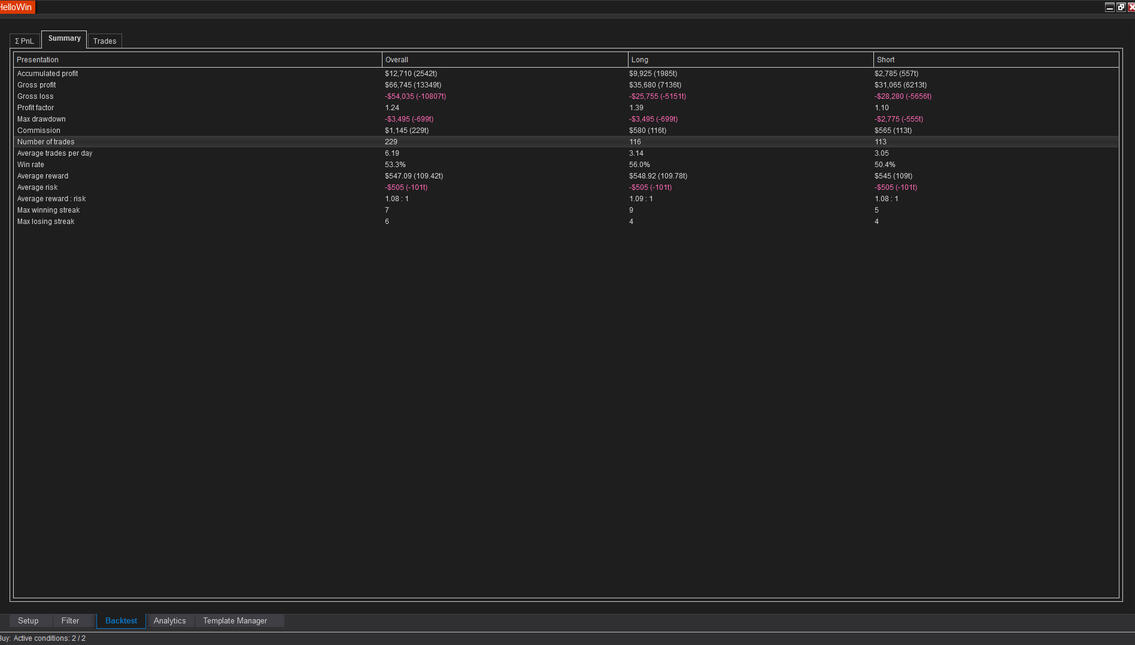Select the Max drawdown row
Viewport: 1135px width, 645px height.
pyautogui.click(x=41, y=119)
